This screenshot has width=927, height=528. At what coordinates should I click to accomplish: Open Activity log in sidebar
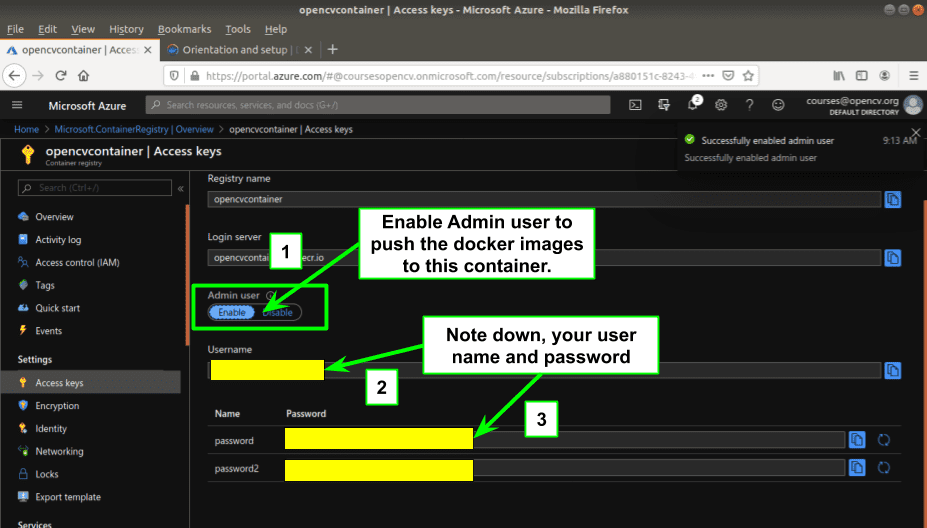point(58,239)
